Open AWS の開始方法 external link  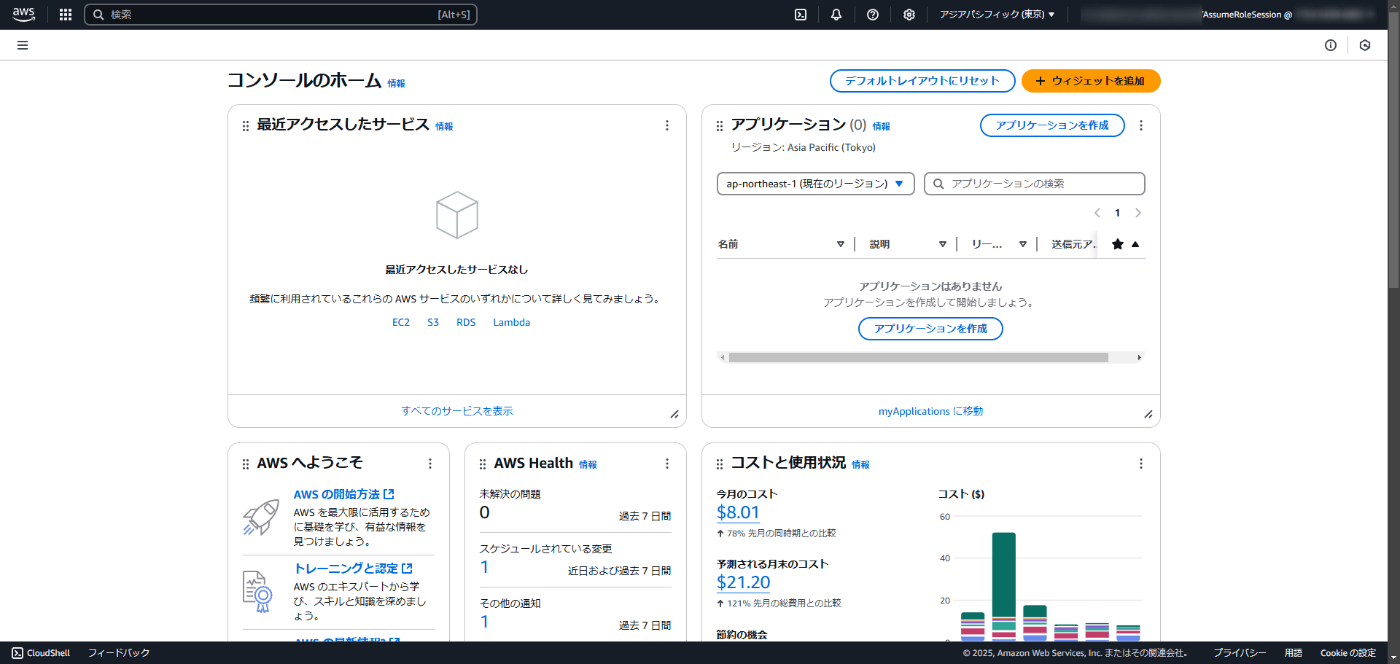344,494
